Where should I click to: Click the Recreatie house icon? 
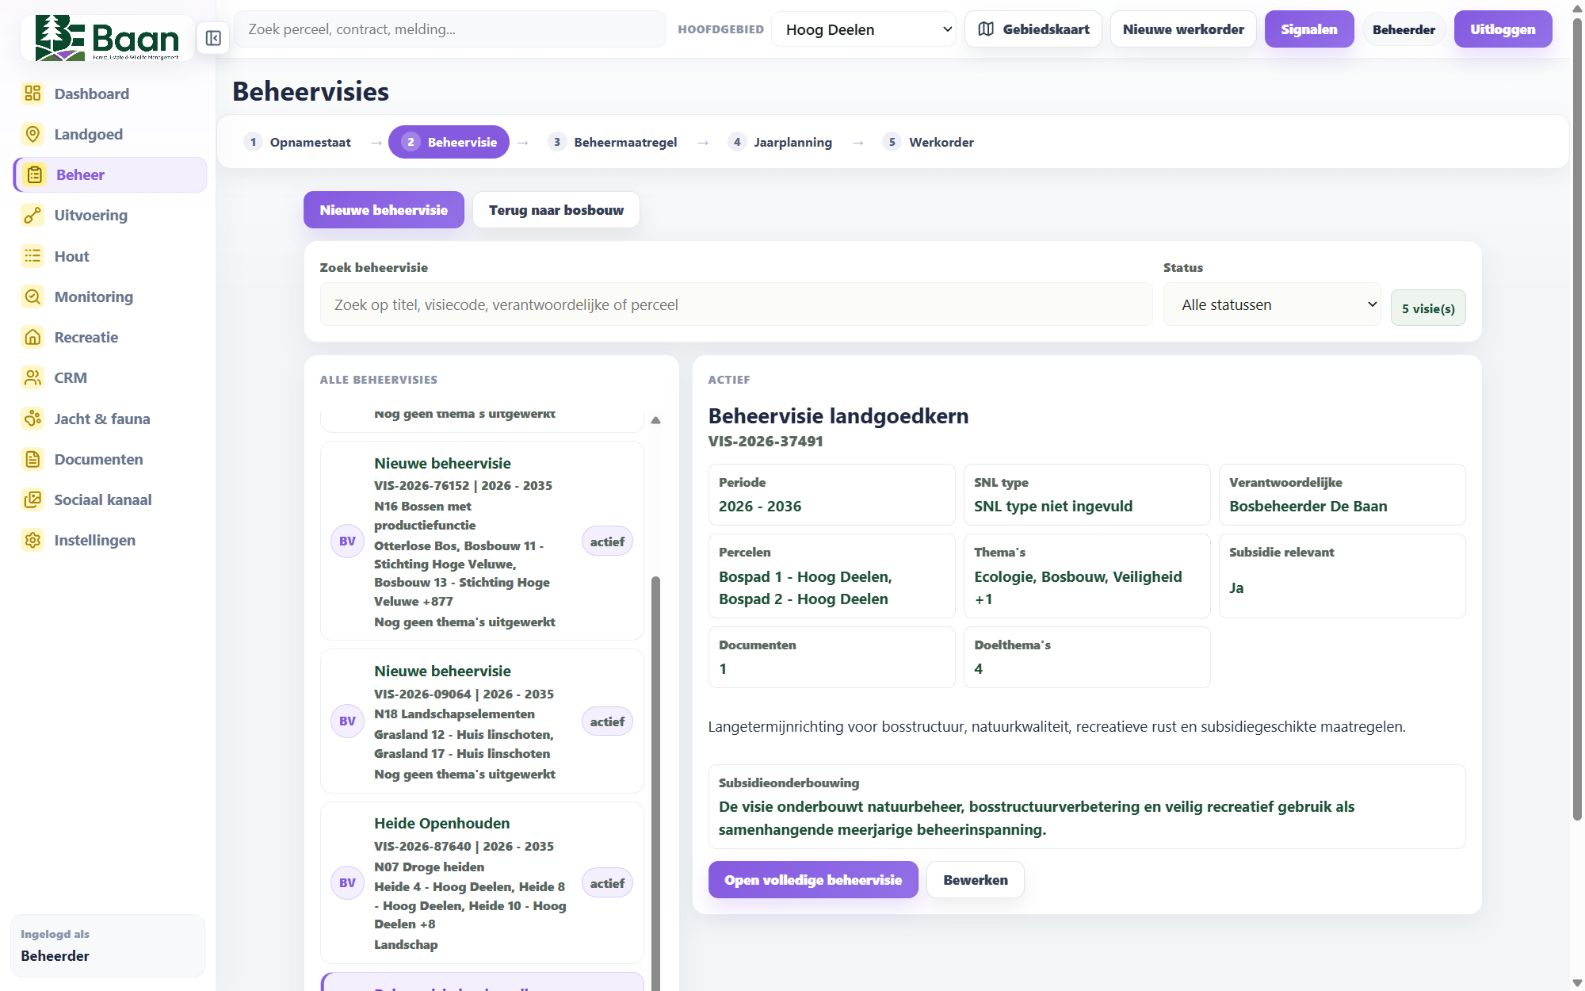[x=33, y=337]
